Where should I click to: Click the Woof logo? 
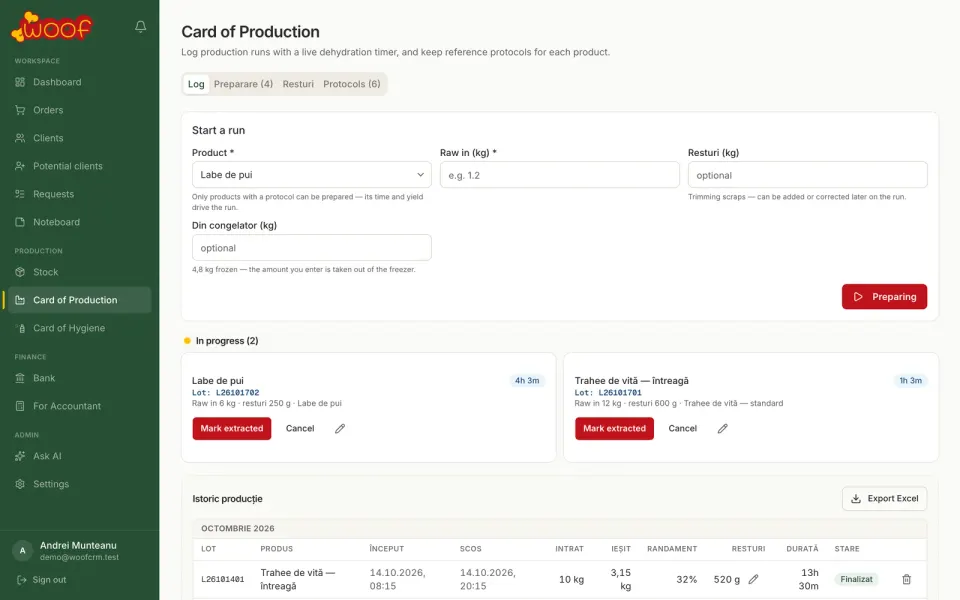point(52,27)
